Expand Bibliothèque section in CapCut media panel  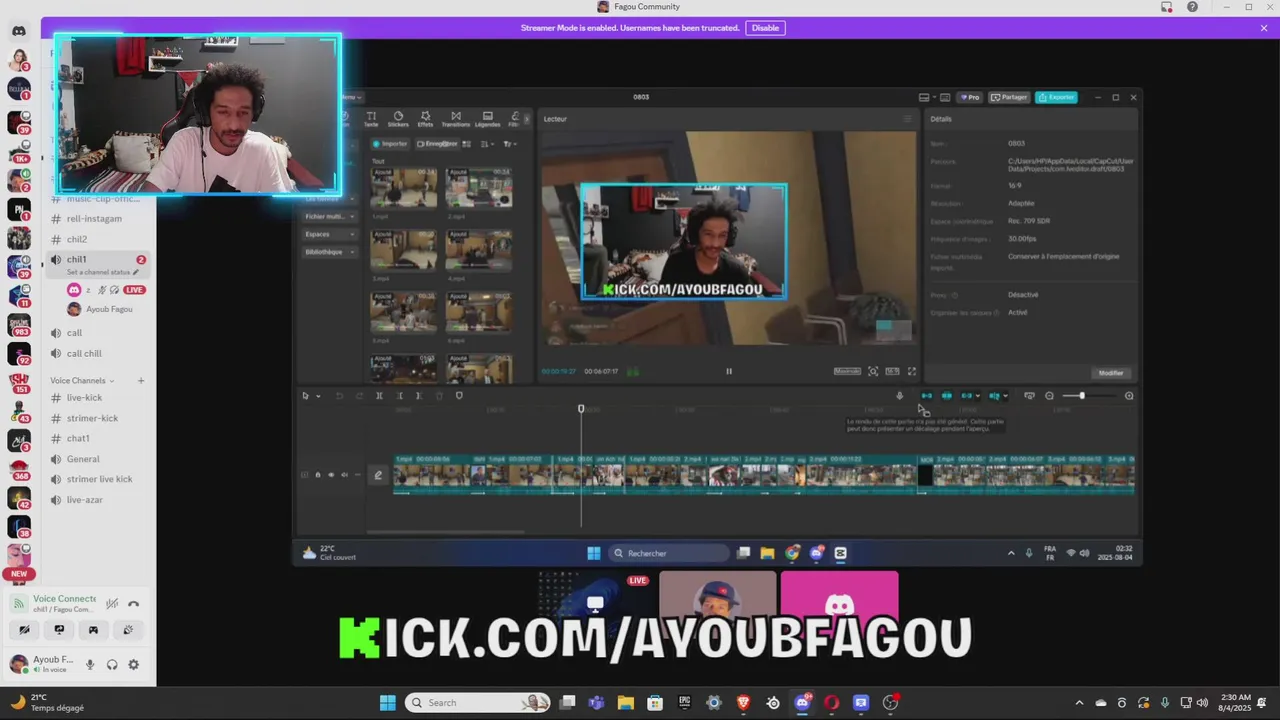(x=330, y=252)
